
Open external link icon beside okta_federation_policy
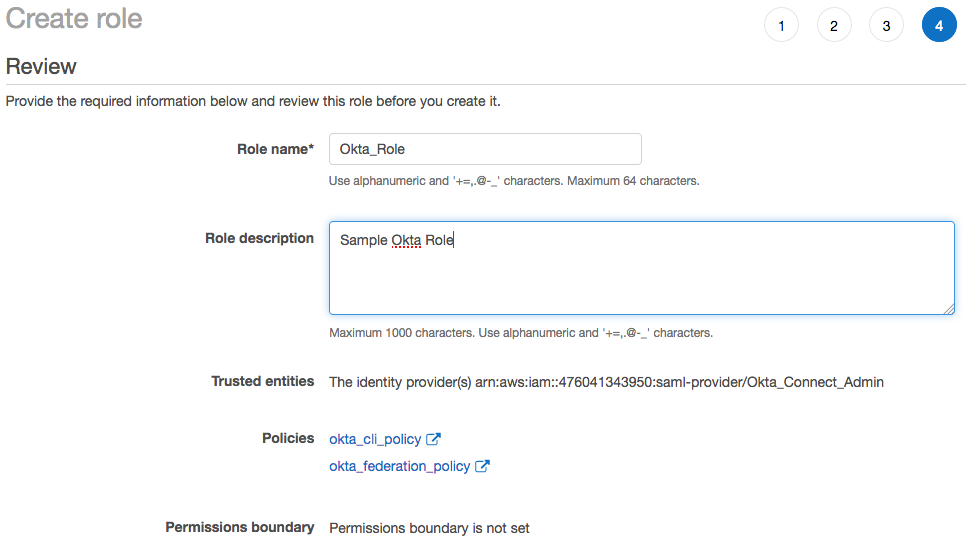point(482,466)
